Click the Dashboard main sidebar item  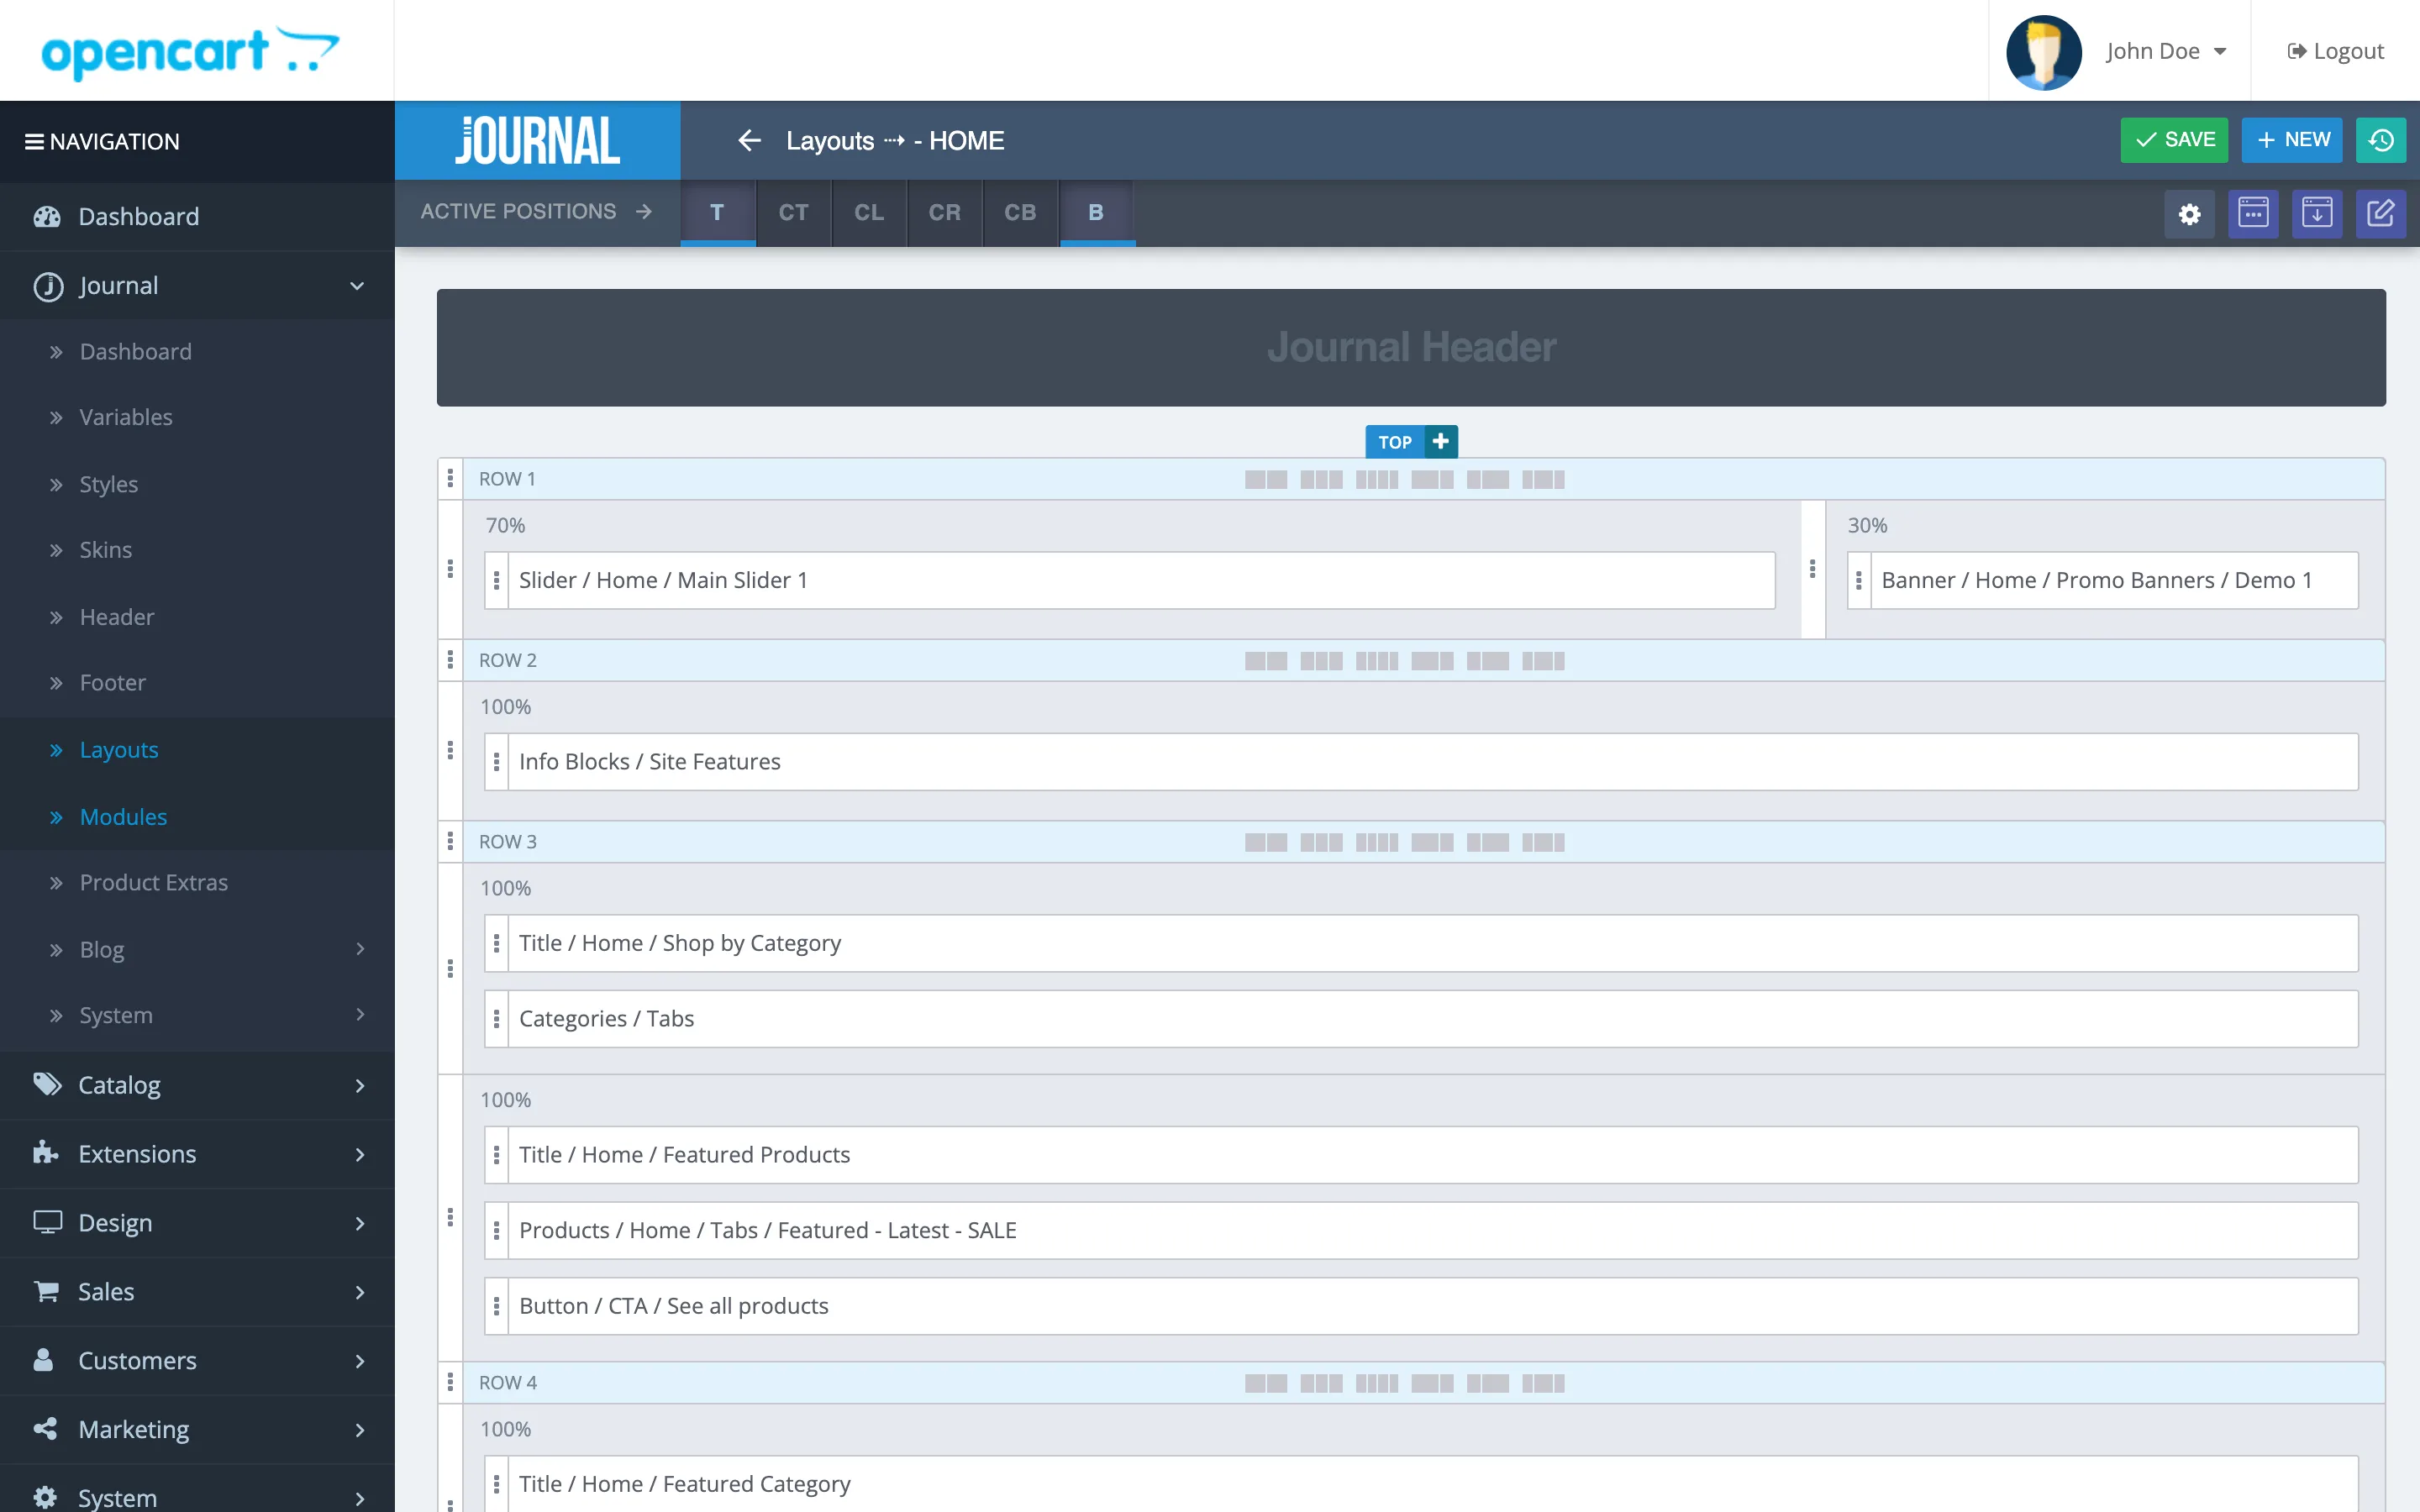197,217
